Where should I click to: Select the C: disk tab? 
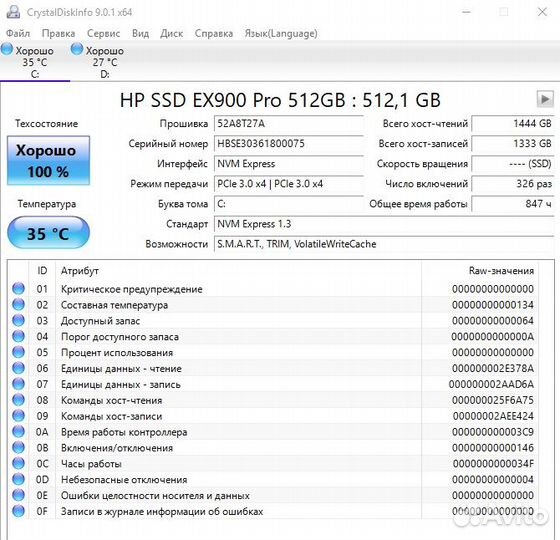coord(35,62)
